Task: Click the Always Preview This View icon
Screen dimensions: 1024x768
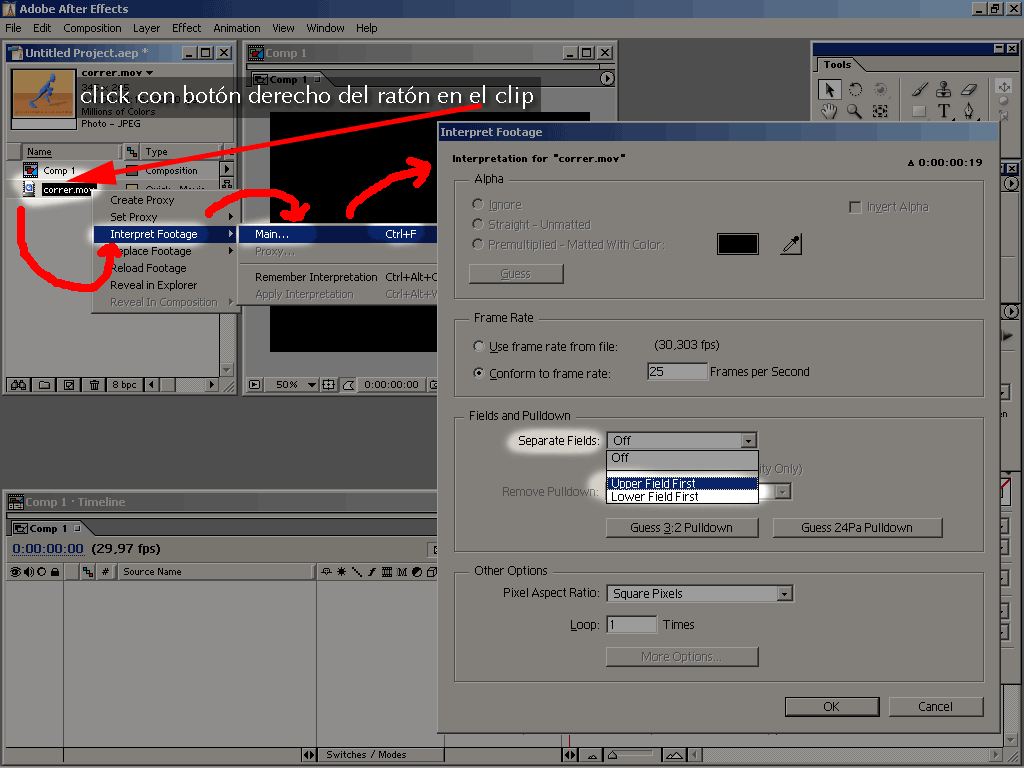Action: click(255, 385)
